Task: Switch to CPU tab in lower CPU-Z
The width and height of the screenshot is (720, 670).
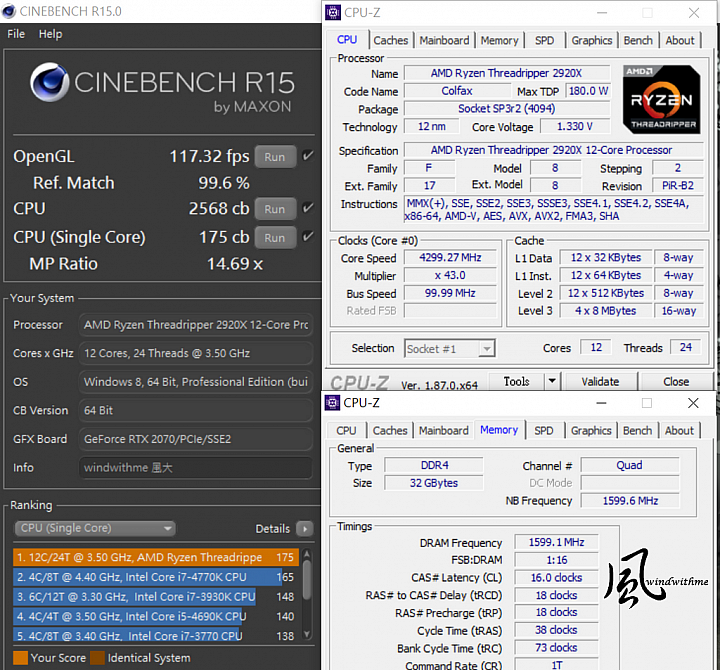Action: (346, 431)
